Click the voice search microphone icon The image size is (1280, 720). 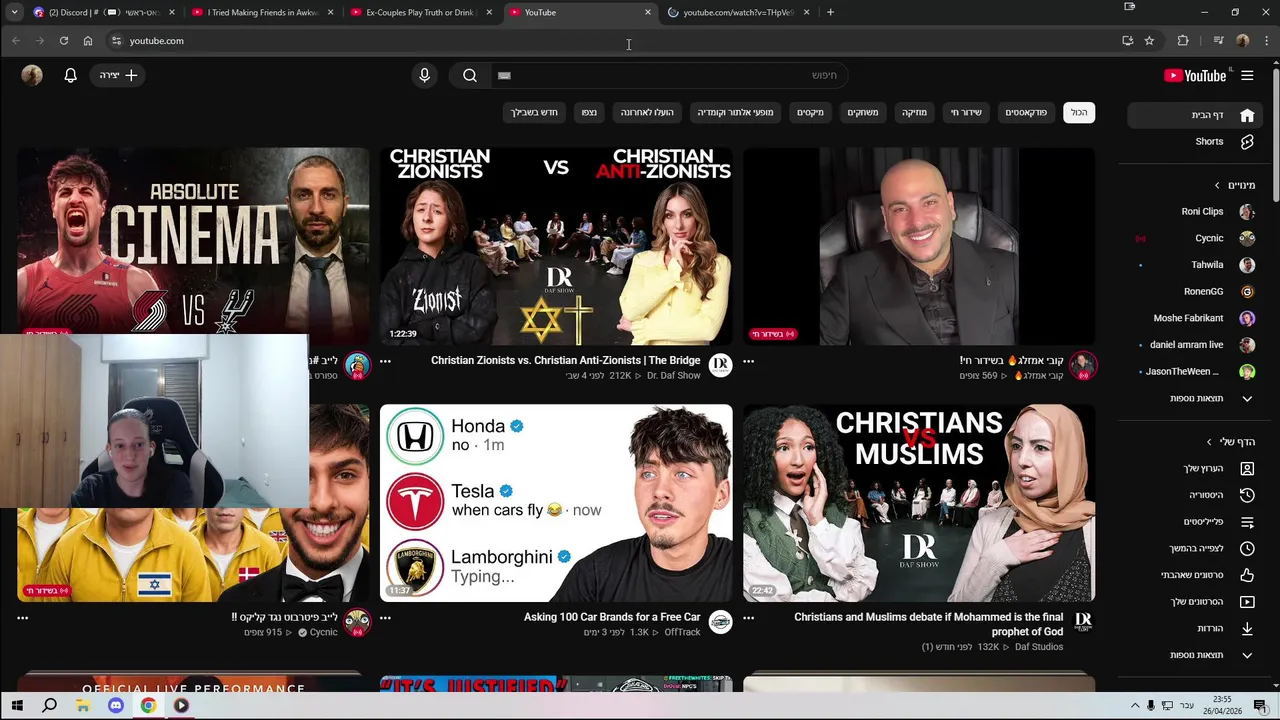pyautogui.click(x=424, y=75)
